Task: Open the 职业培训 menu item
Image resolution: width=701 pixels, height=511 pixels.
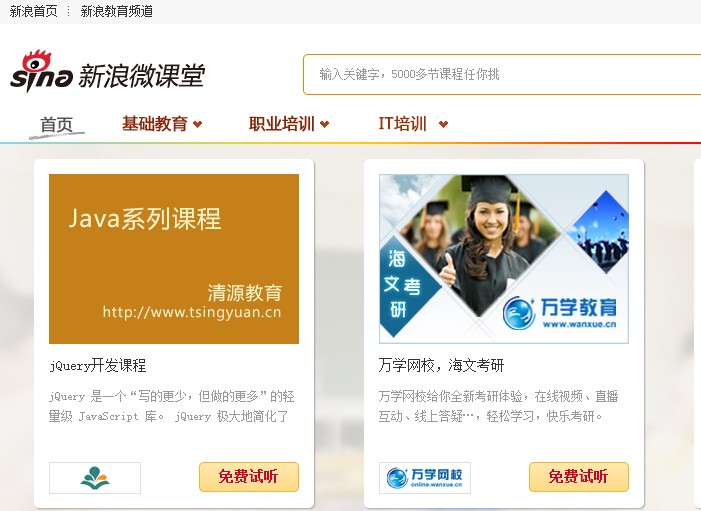Action: click(281, 124)
